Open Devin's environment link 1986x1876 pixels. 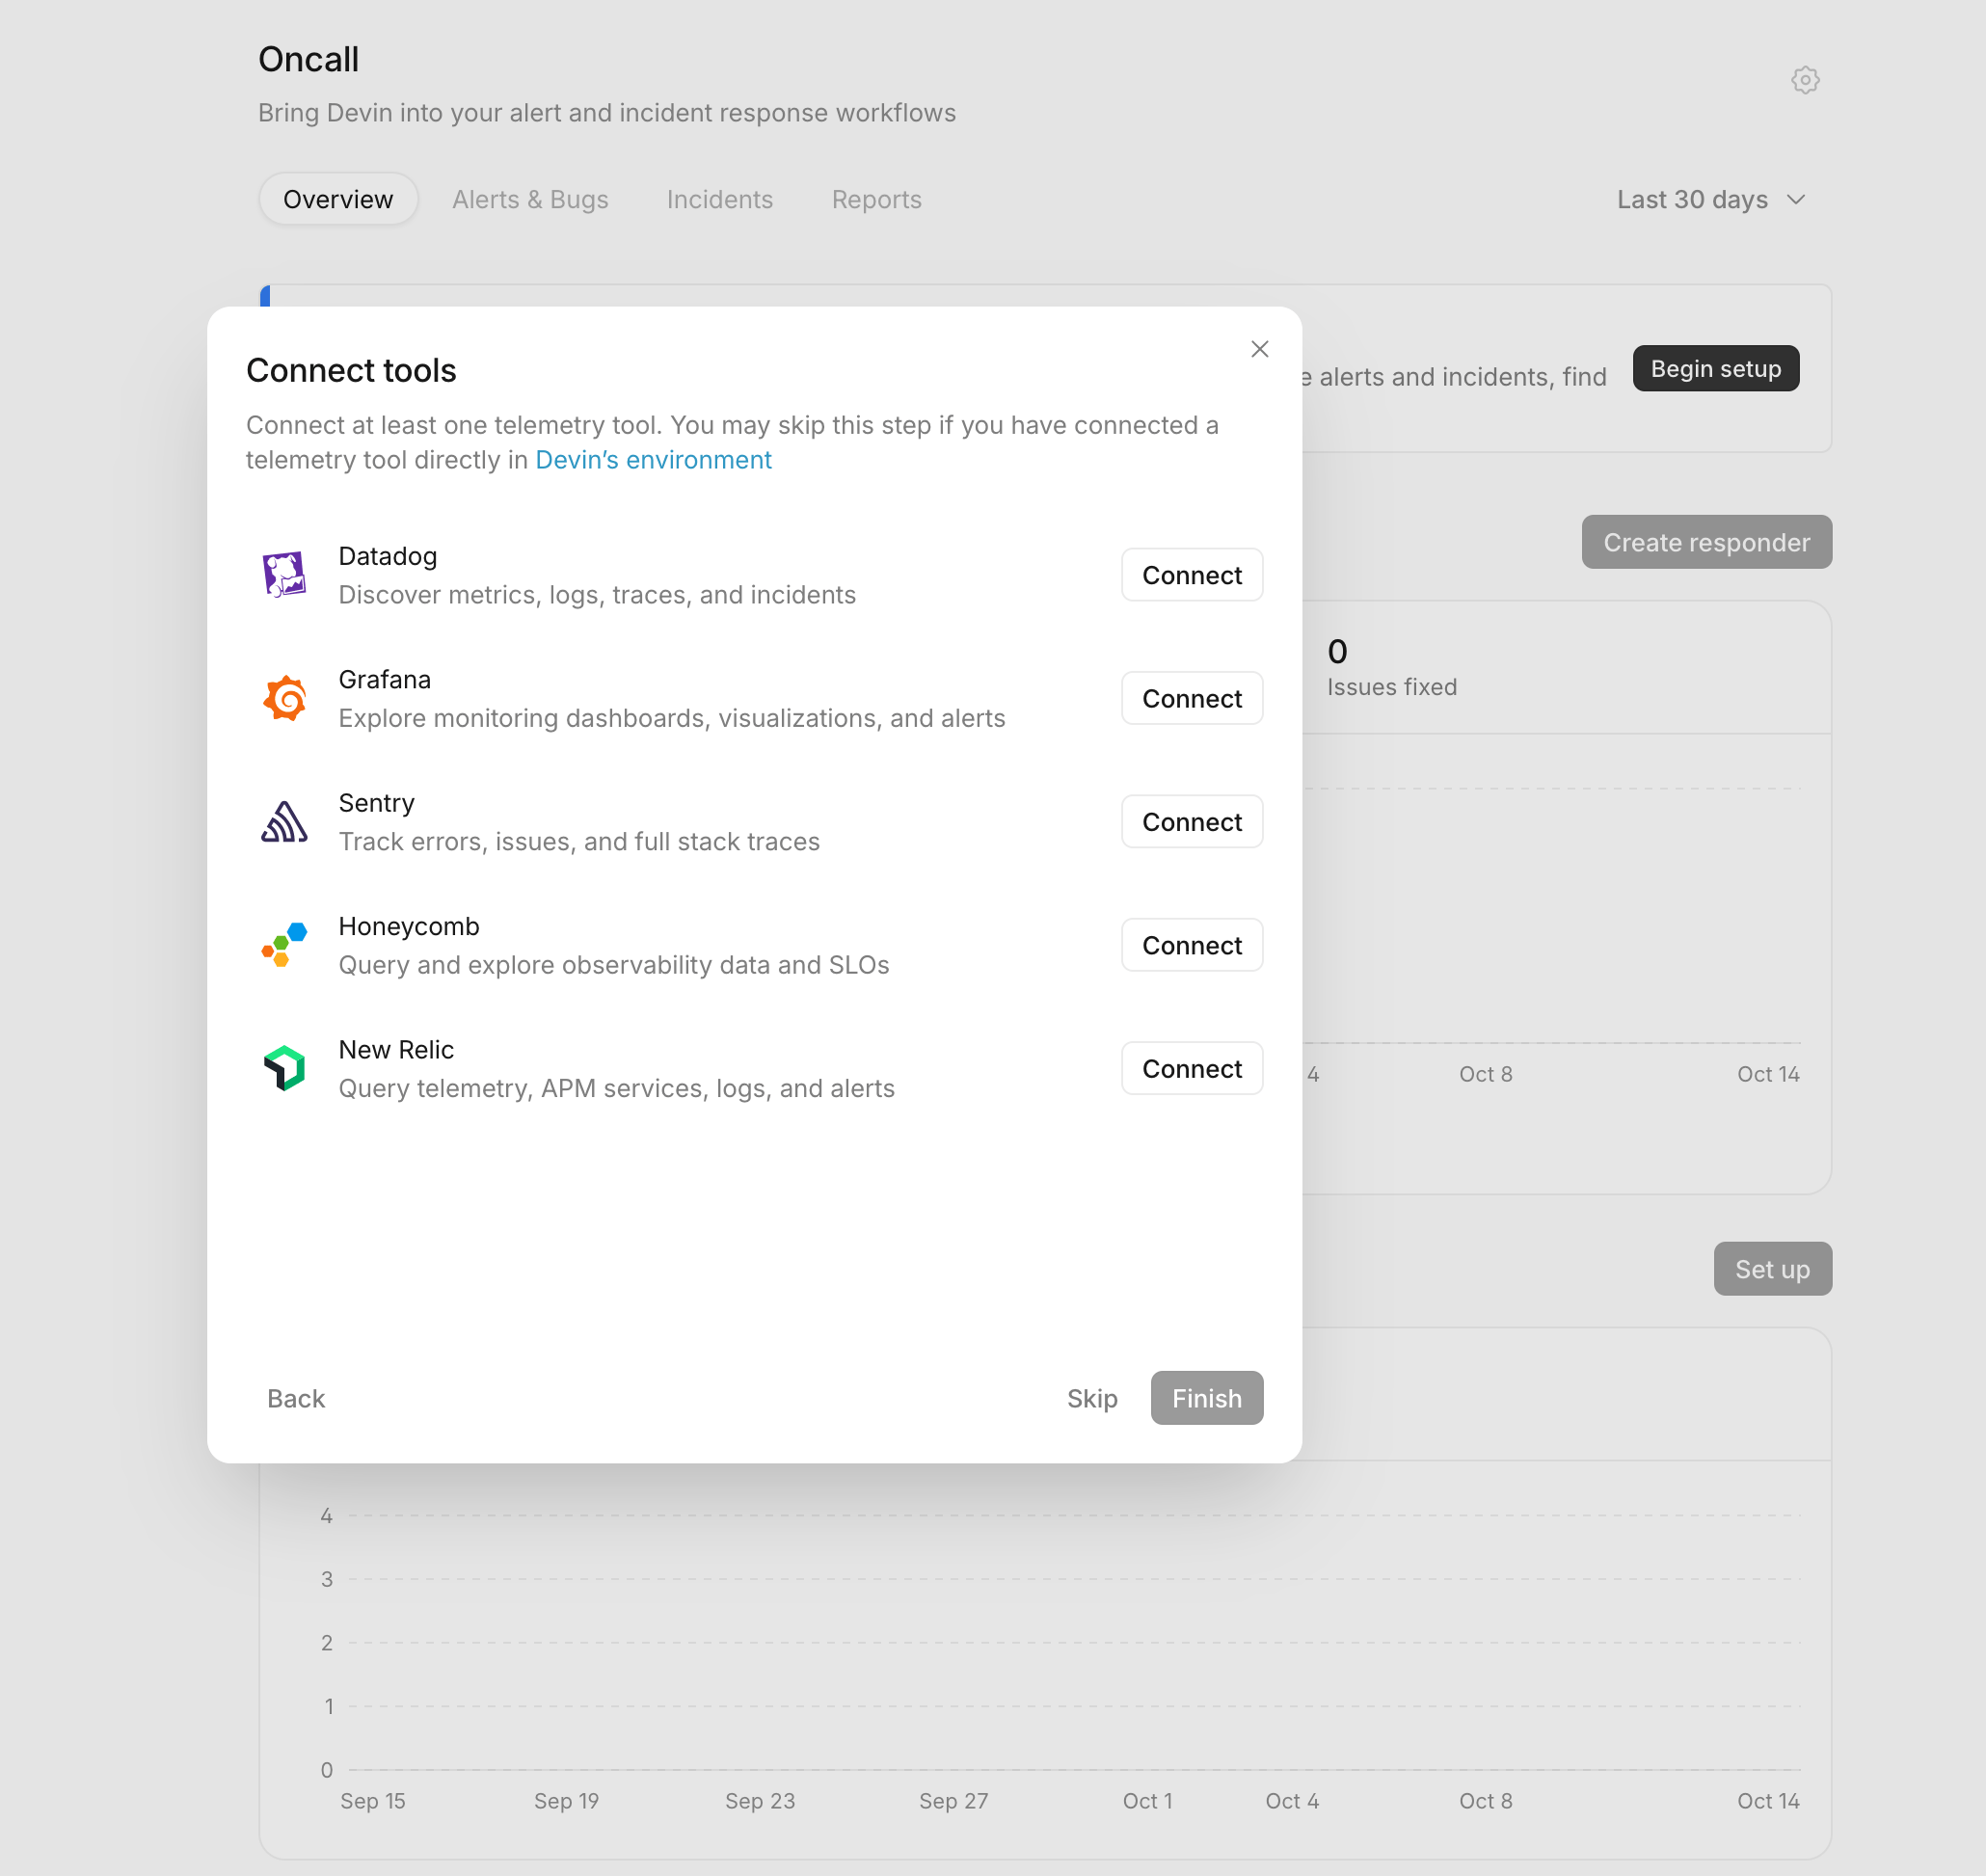(654, 460)
